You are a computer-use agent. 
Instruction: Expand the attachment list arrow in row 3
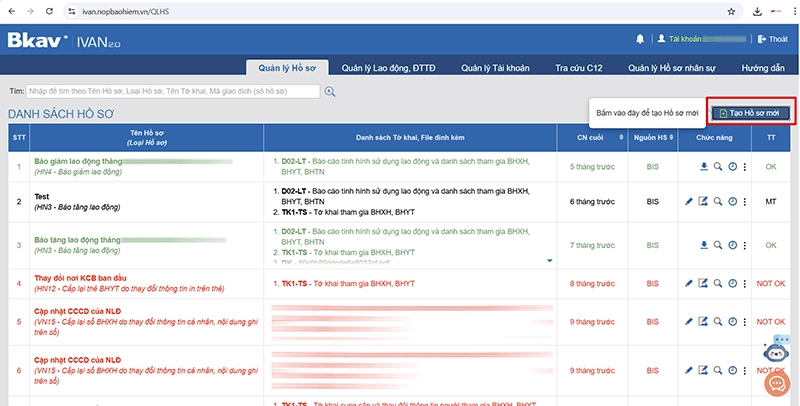(x=548, y=261)
